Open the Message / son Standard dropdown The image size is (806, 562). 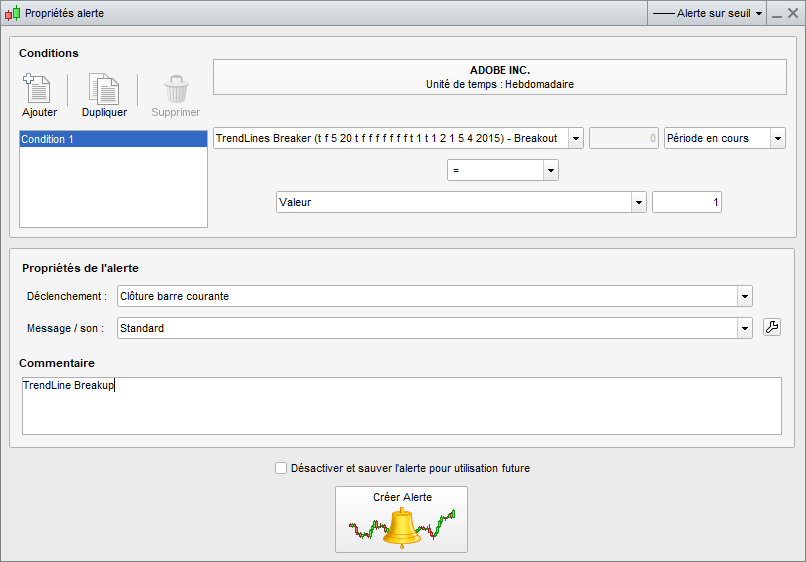(x=745, y=328)
